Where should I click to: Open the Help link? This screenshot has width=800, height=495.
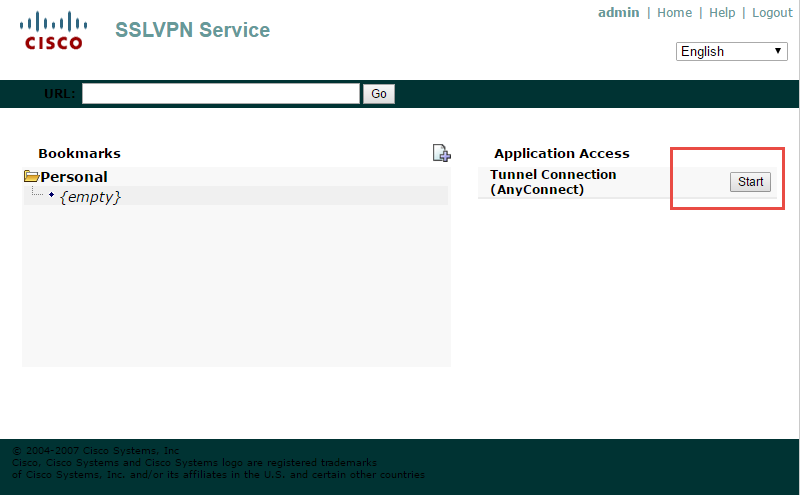coord(722,13)
